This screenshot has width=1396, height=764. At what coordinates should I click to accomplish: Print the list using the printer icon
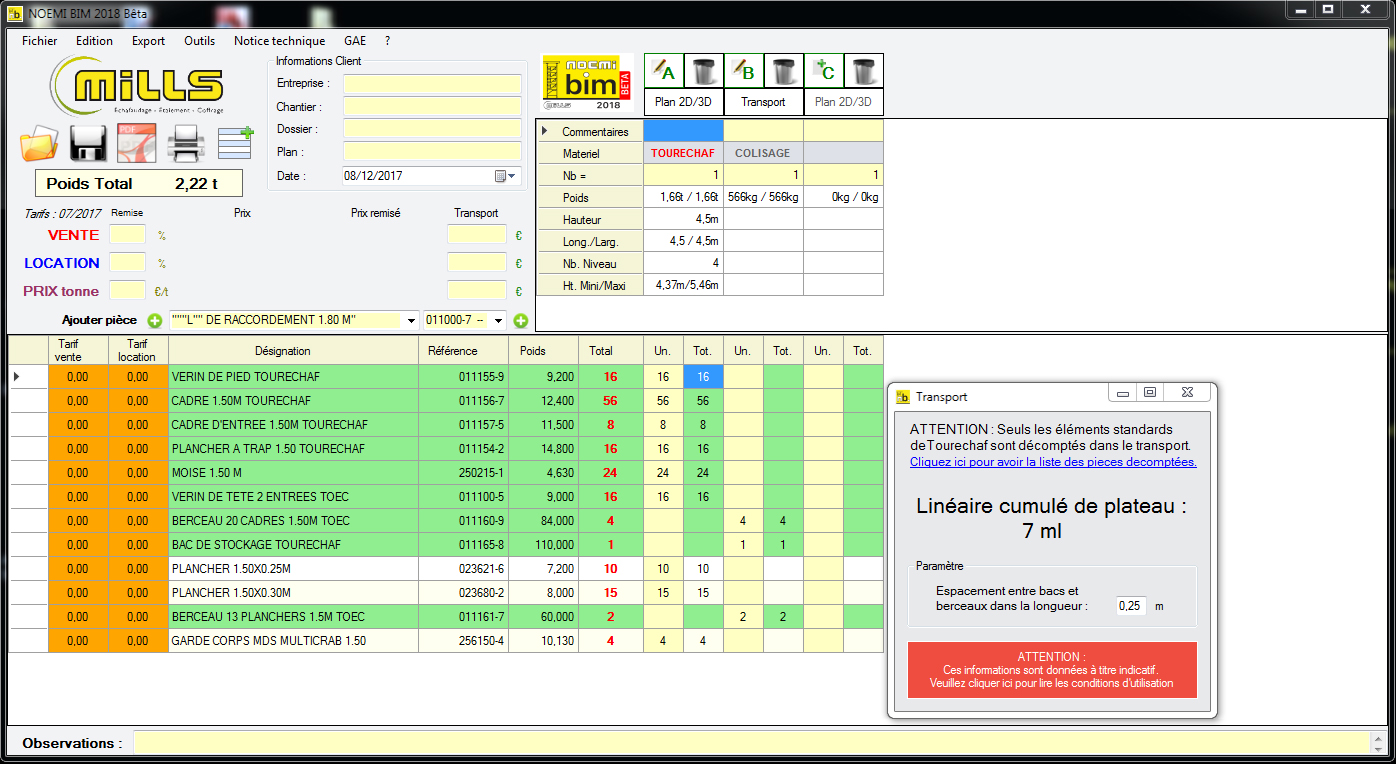[186, 143]
